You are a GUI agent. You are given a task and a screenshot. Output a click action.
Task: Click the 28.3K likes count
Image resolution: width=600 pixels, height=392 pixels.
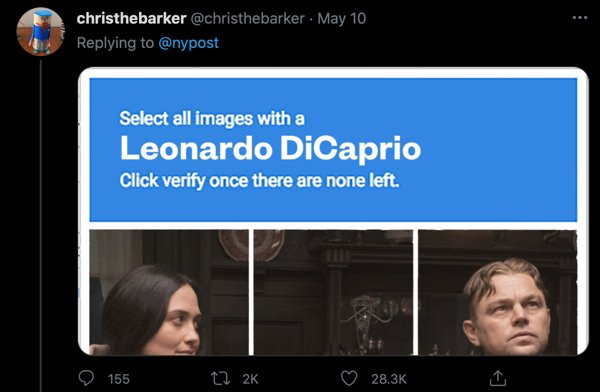coord(389,379)
